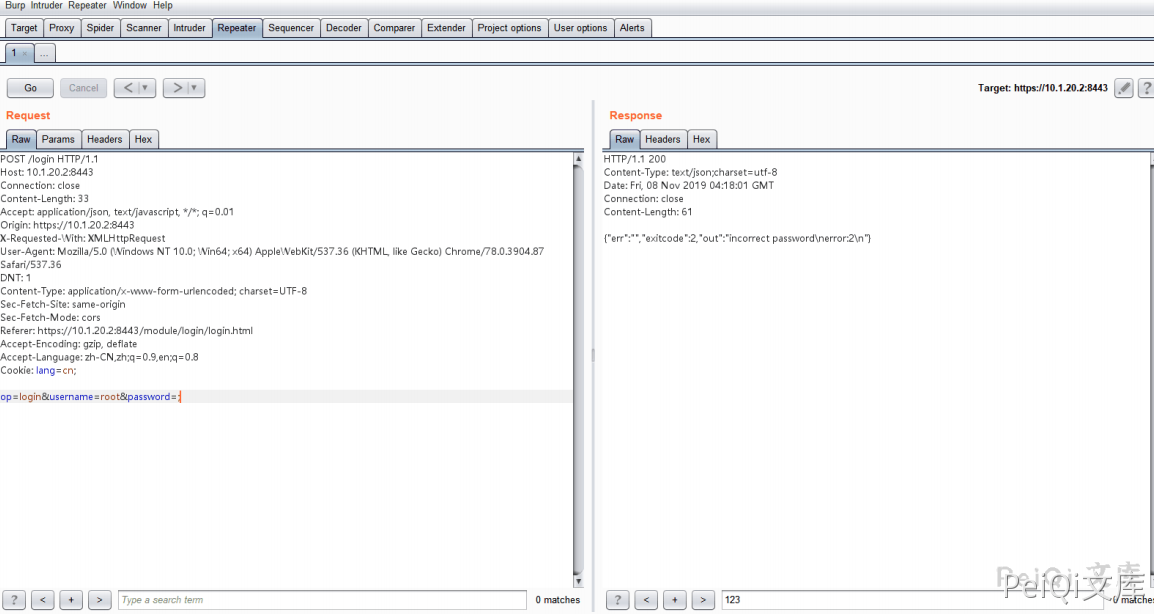The width and height of the screenshot is (1154, 614).
Task: Click the request pane vertical scrollbar
Action: (578, 370)
